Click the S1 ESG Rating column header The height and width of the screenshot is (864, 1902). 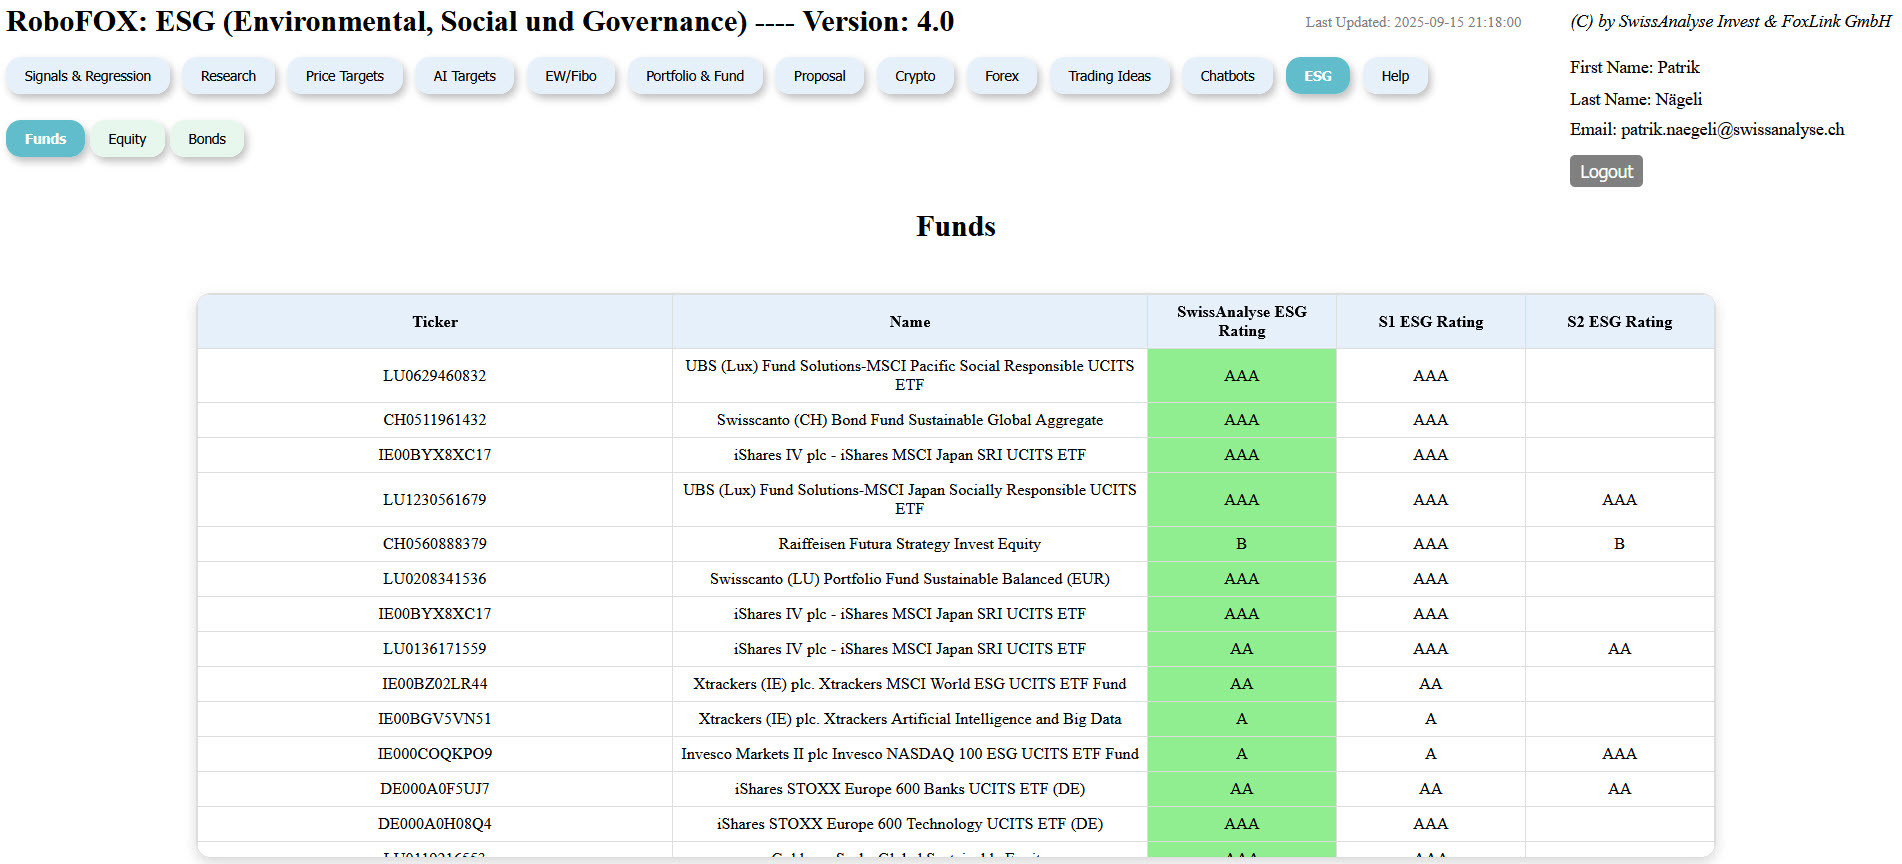click(x=1431, y=322)
